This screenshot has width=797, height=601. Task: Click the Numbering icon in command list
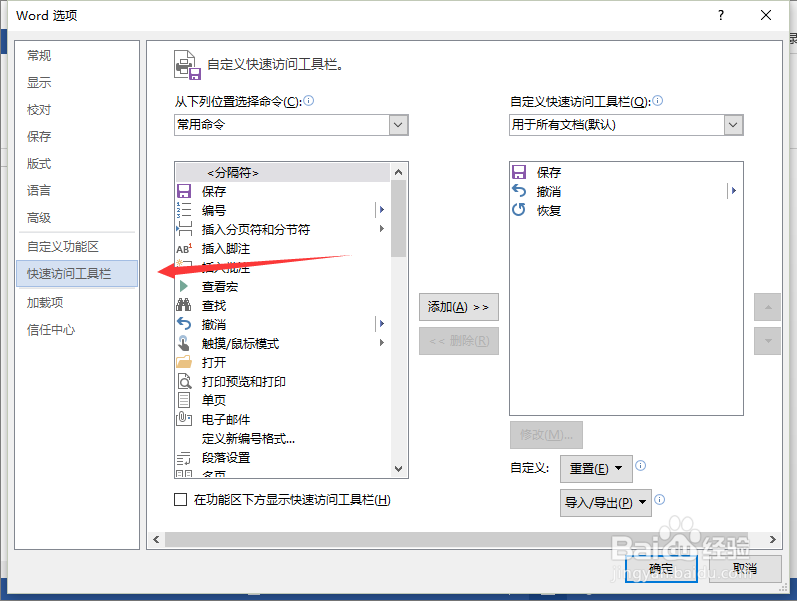click(183, 210)
